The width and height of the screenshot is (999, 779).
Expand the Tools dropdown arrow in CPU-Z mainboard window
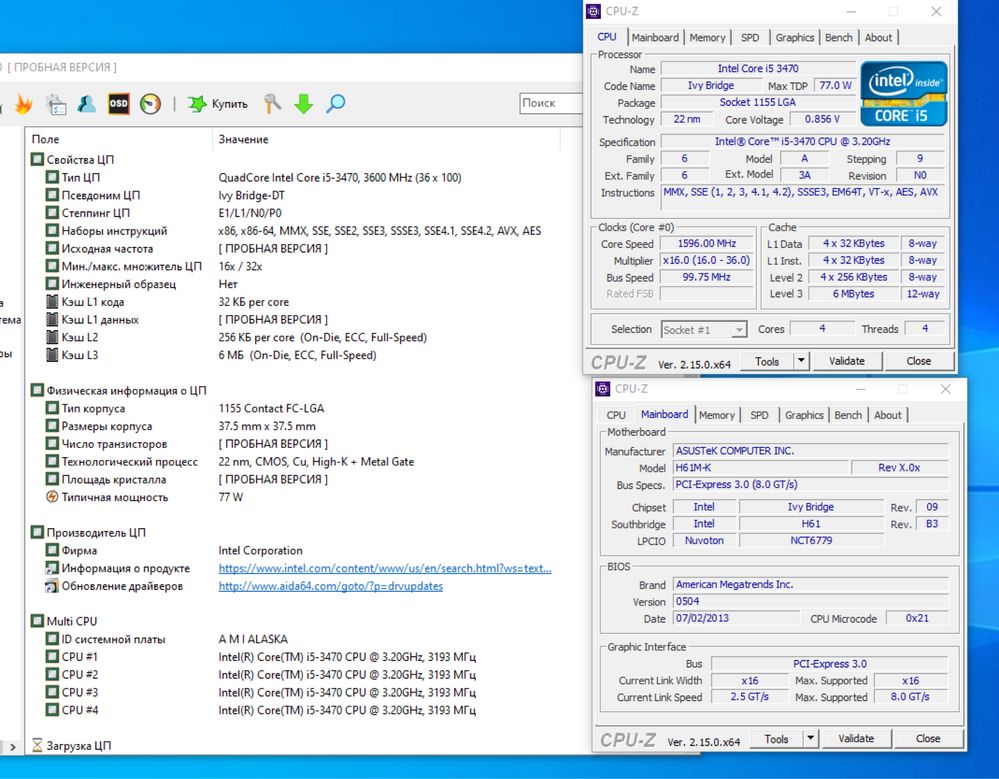[810, 739]
